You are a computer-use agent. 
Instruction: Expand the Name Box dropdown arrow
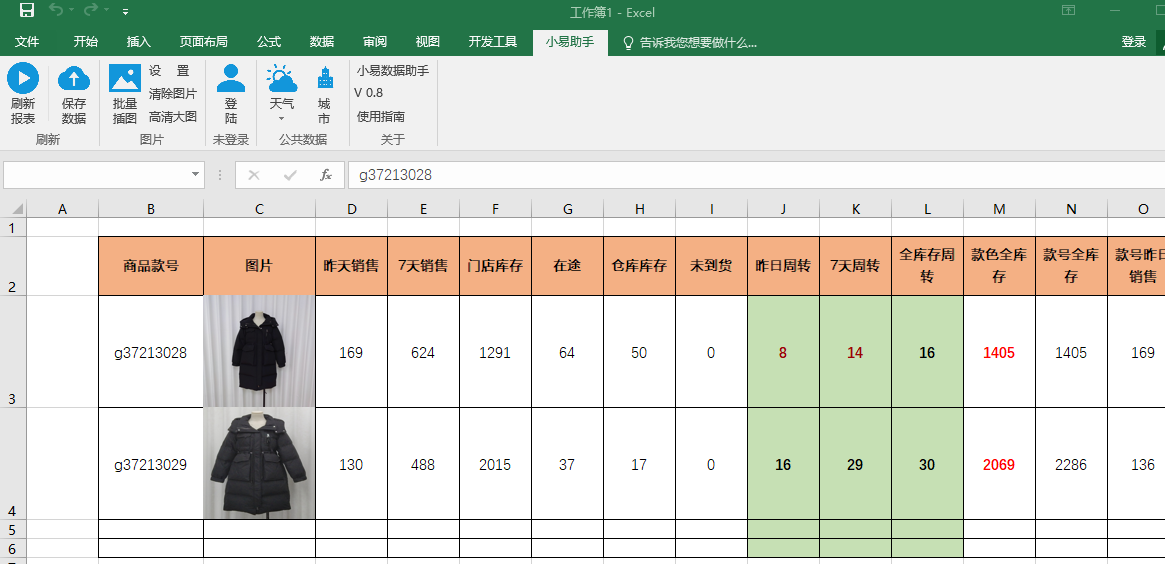point(195,175)
